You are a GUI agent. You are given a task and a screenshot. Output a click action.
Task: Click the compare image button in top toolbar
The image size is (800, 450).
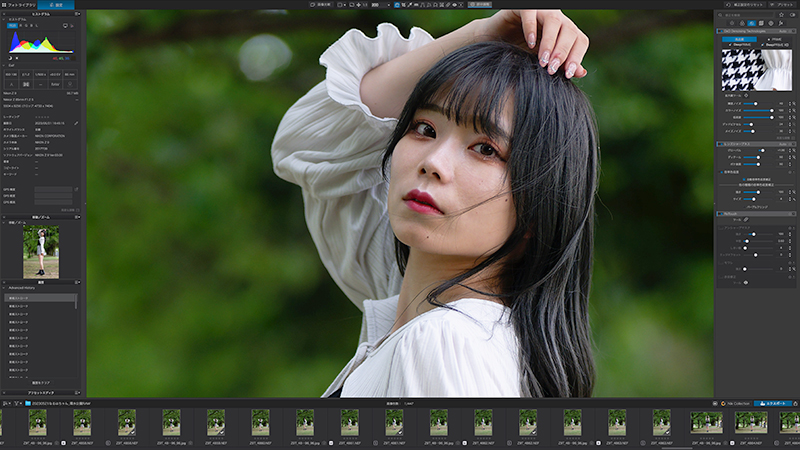tap(320, 5)
